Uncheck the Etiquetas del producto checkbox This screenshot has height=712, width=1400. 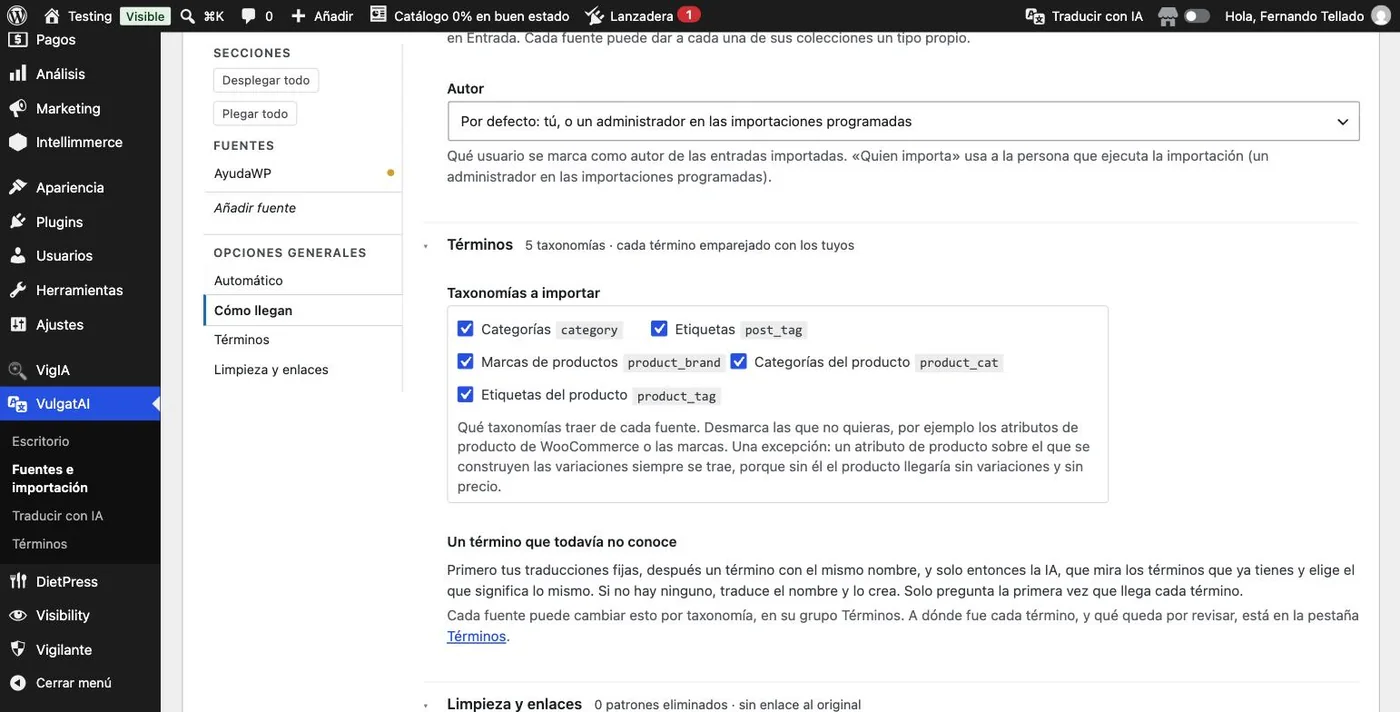[465, 395]
